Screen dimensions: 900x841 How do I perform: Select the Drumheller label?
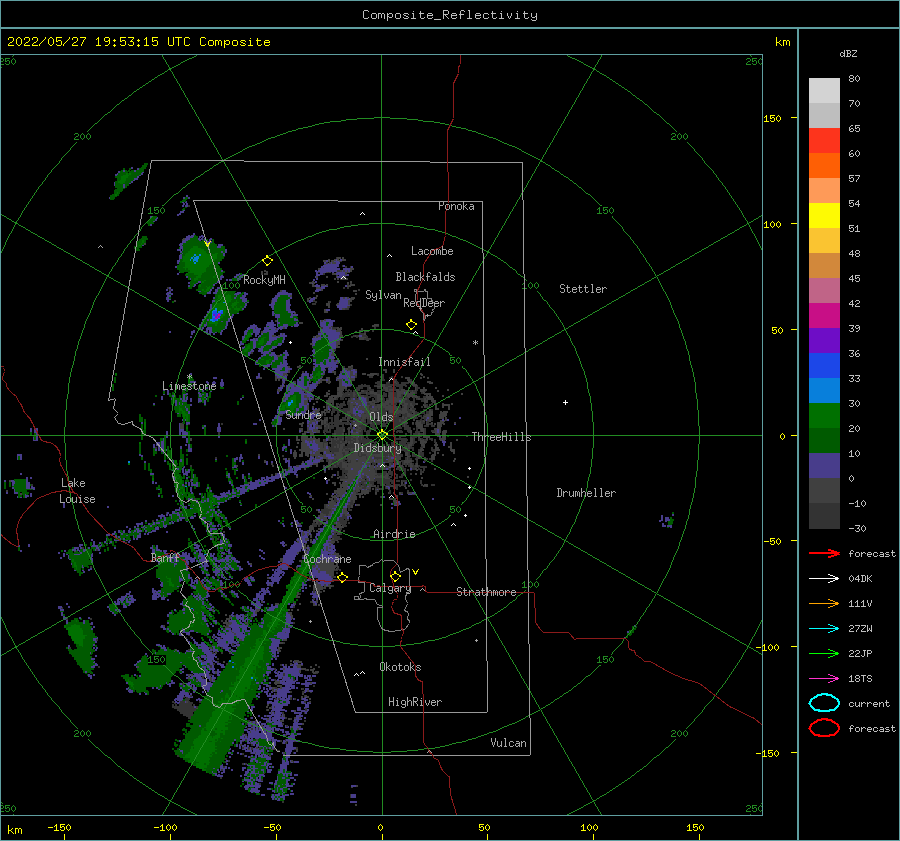(x=586, y=493)
